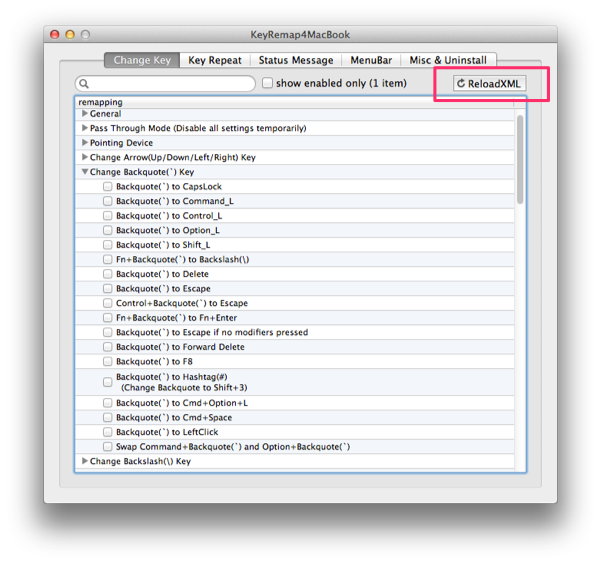The width and height of the screenshot is (600, 564).
Task: Open the Status Message tab
Action: 296,60
